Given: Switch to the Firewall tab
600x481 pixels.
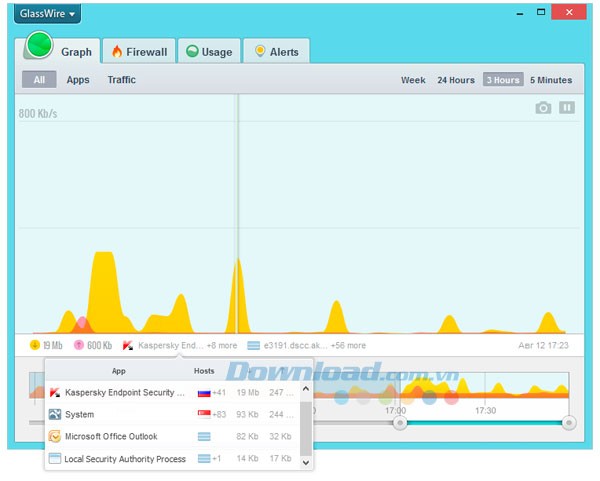Looking at the screenshot, I should (x=139, y=52).
